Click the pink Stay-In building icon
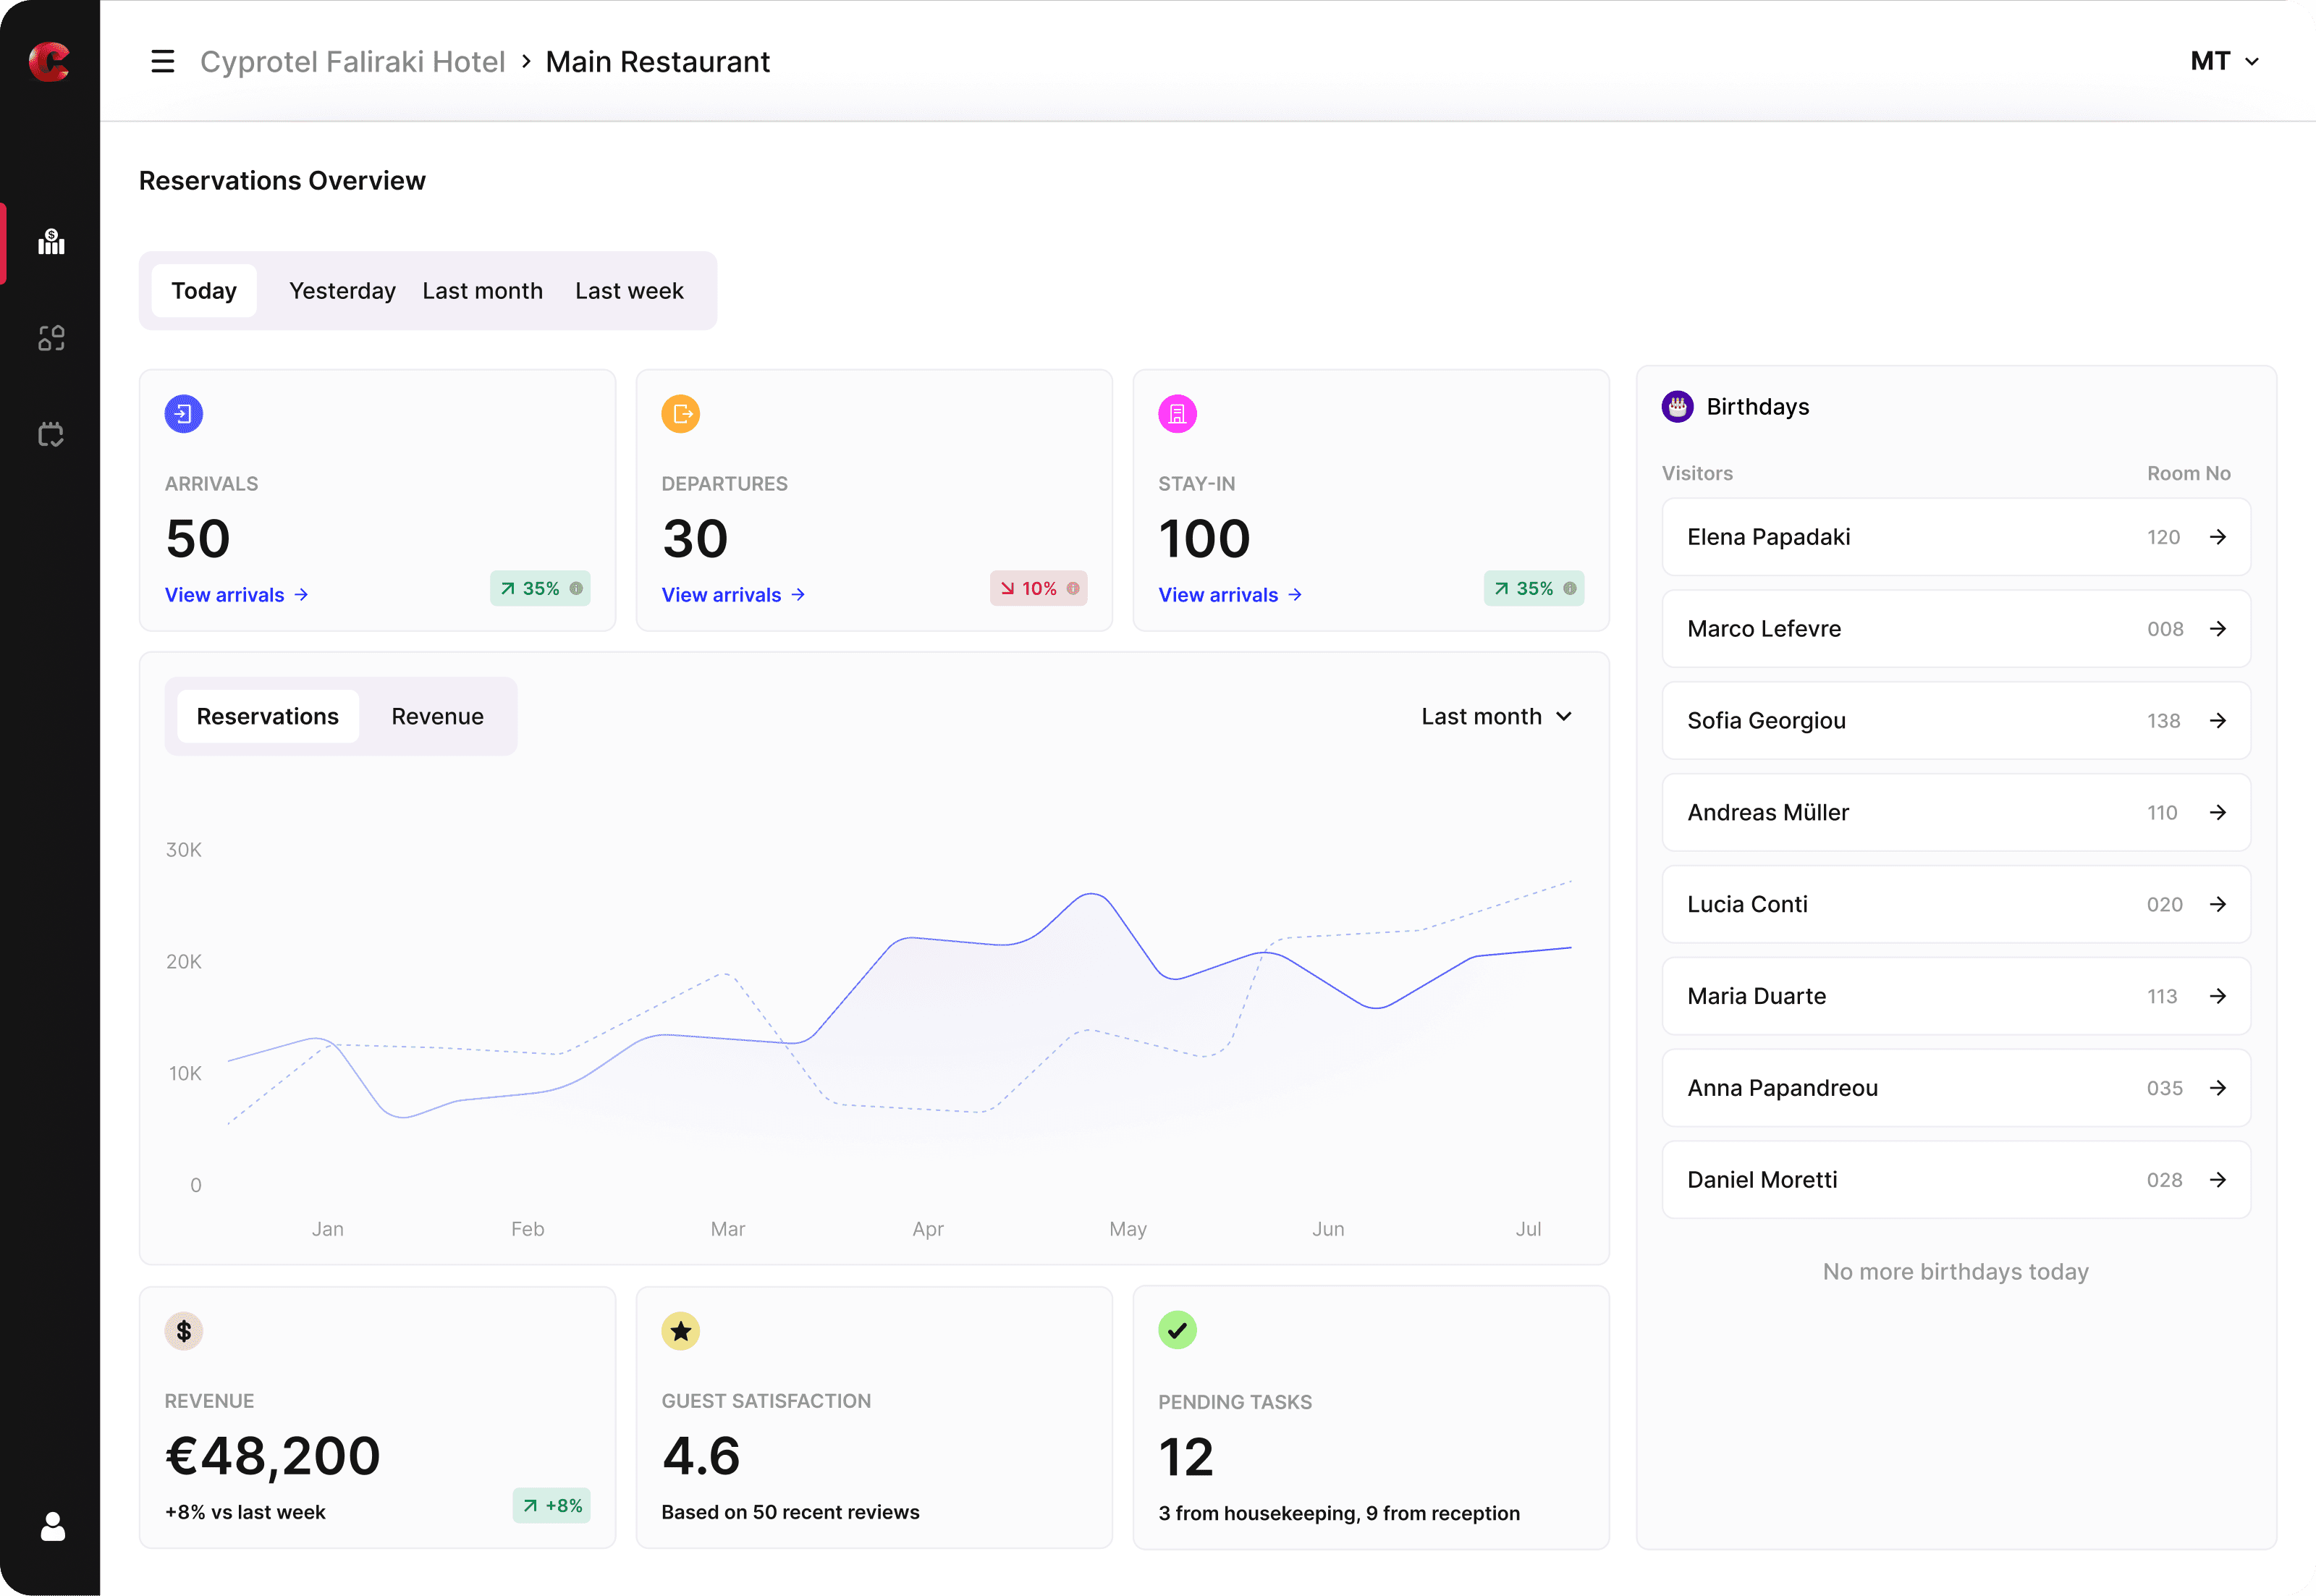 pyautogui.click(x=1178, y=412)
